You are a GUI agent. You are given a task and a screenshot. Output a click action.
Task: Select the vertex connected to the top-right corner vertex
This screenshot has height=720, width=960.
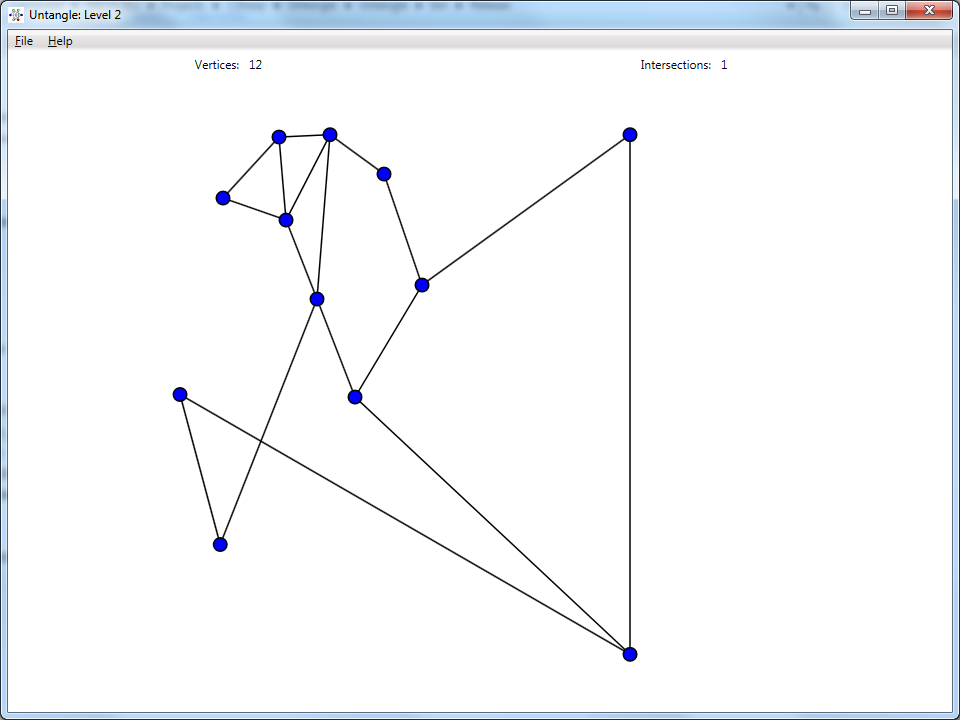point(421,284)
